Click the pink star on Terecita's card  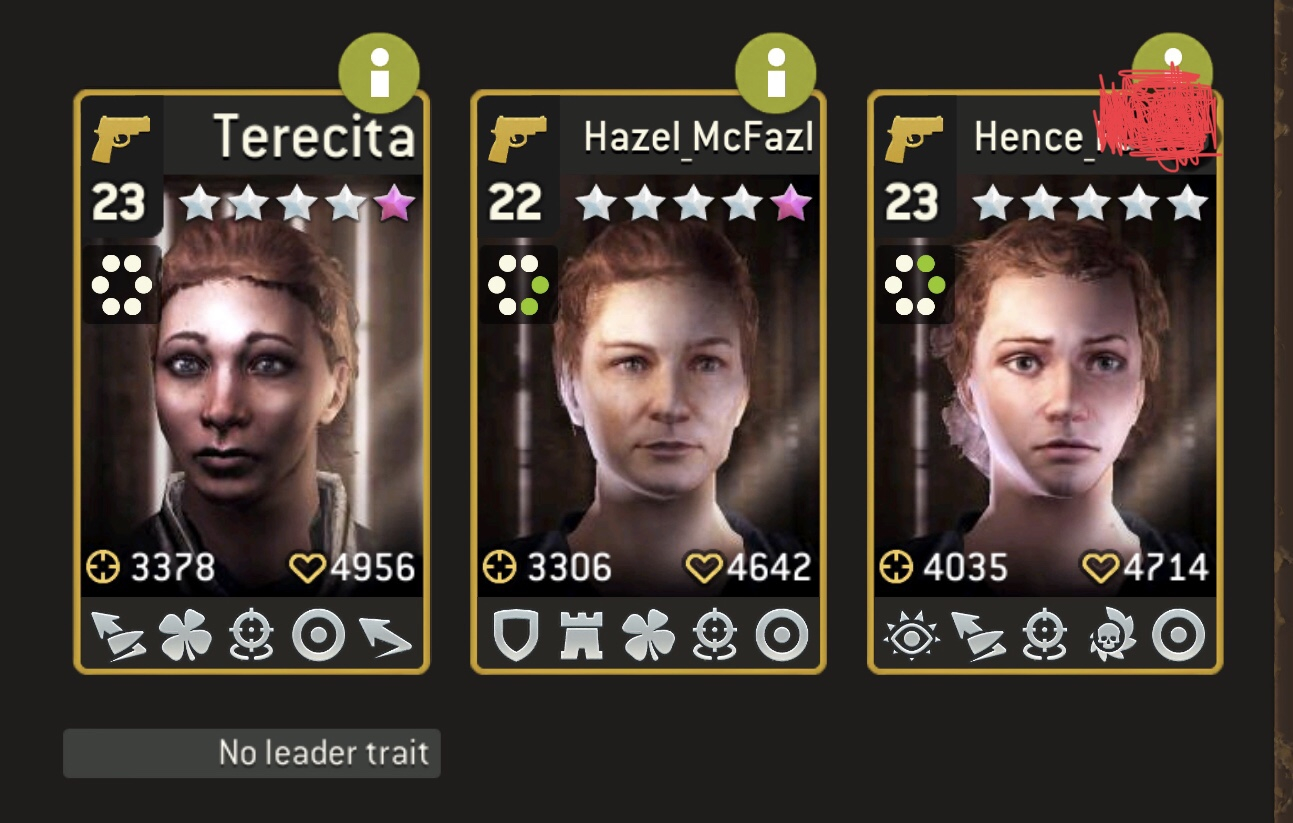394,203
